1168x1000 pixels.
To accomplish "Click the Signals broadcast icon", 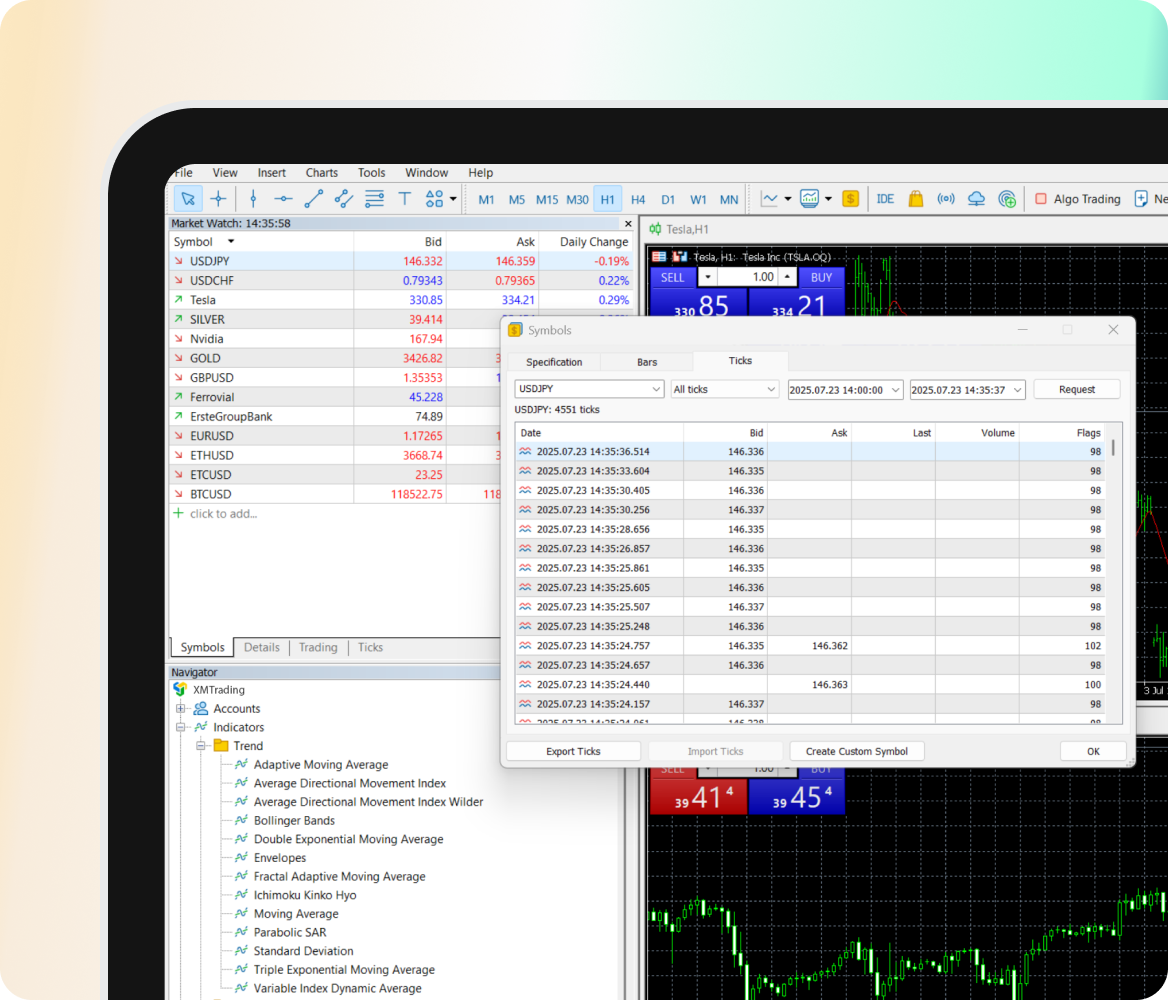I will coord(946,199).
